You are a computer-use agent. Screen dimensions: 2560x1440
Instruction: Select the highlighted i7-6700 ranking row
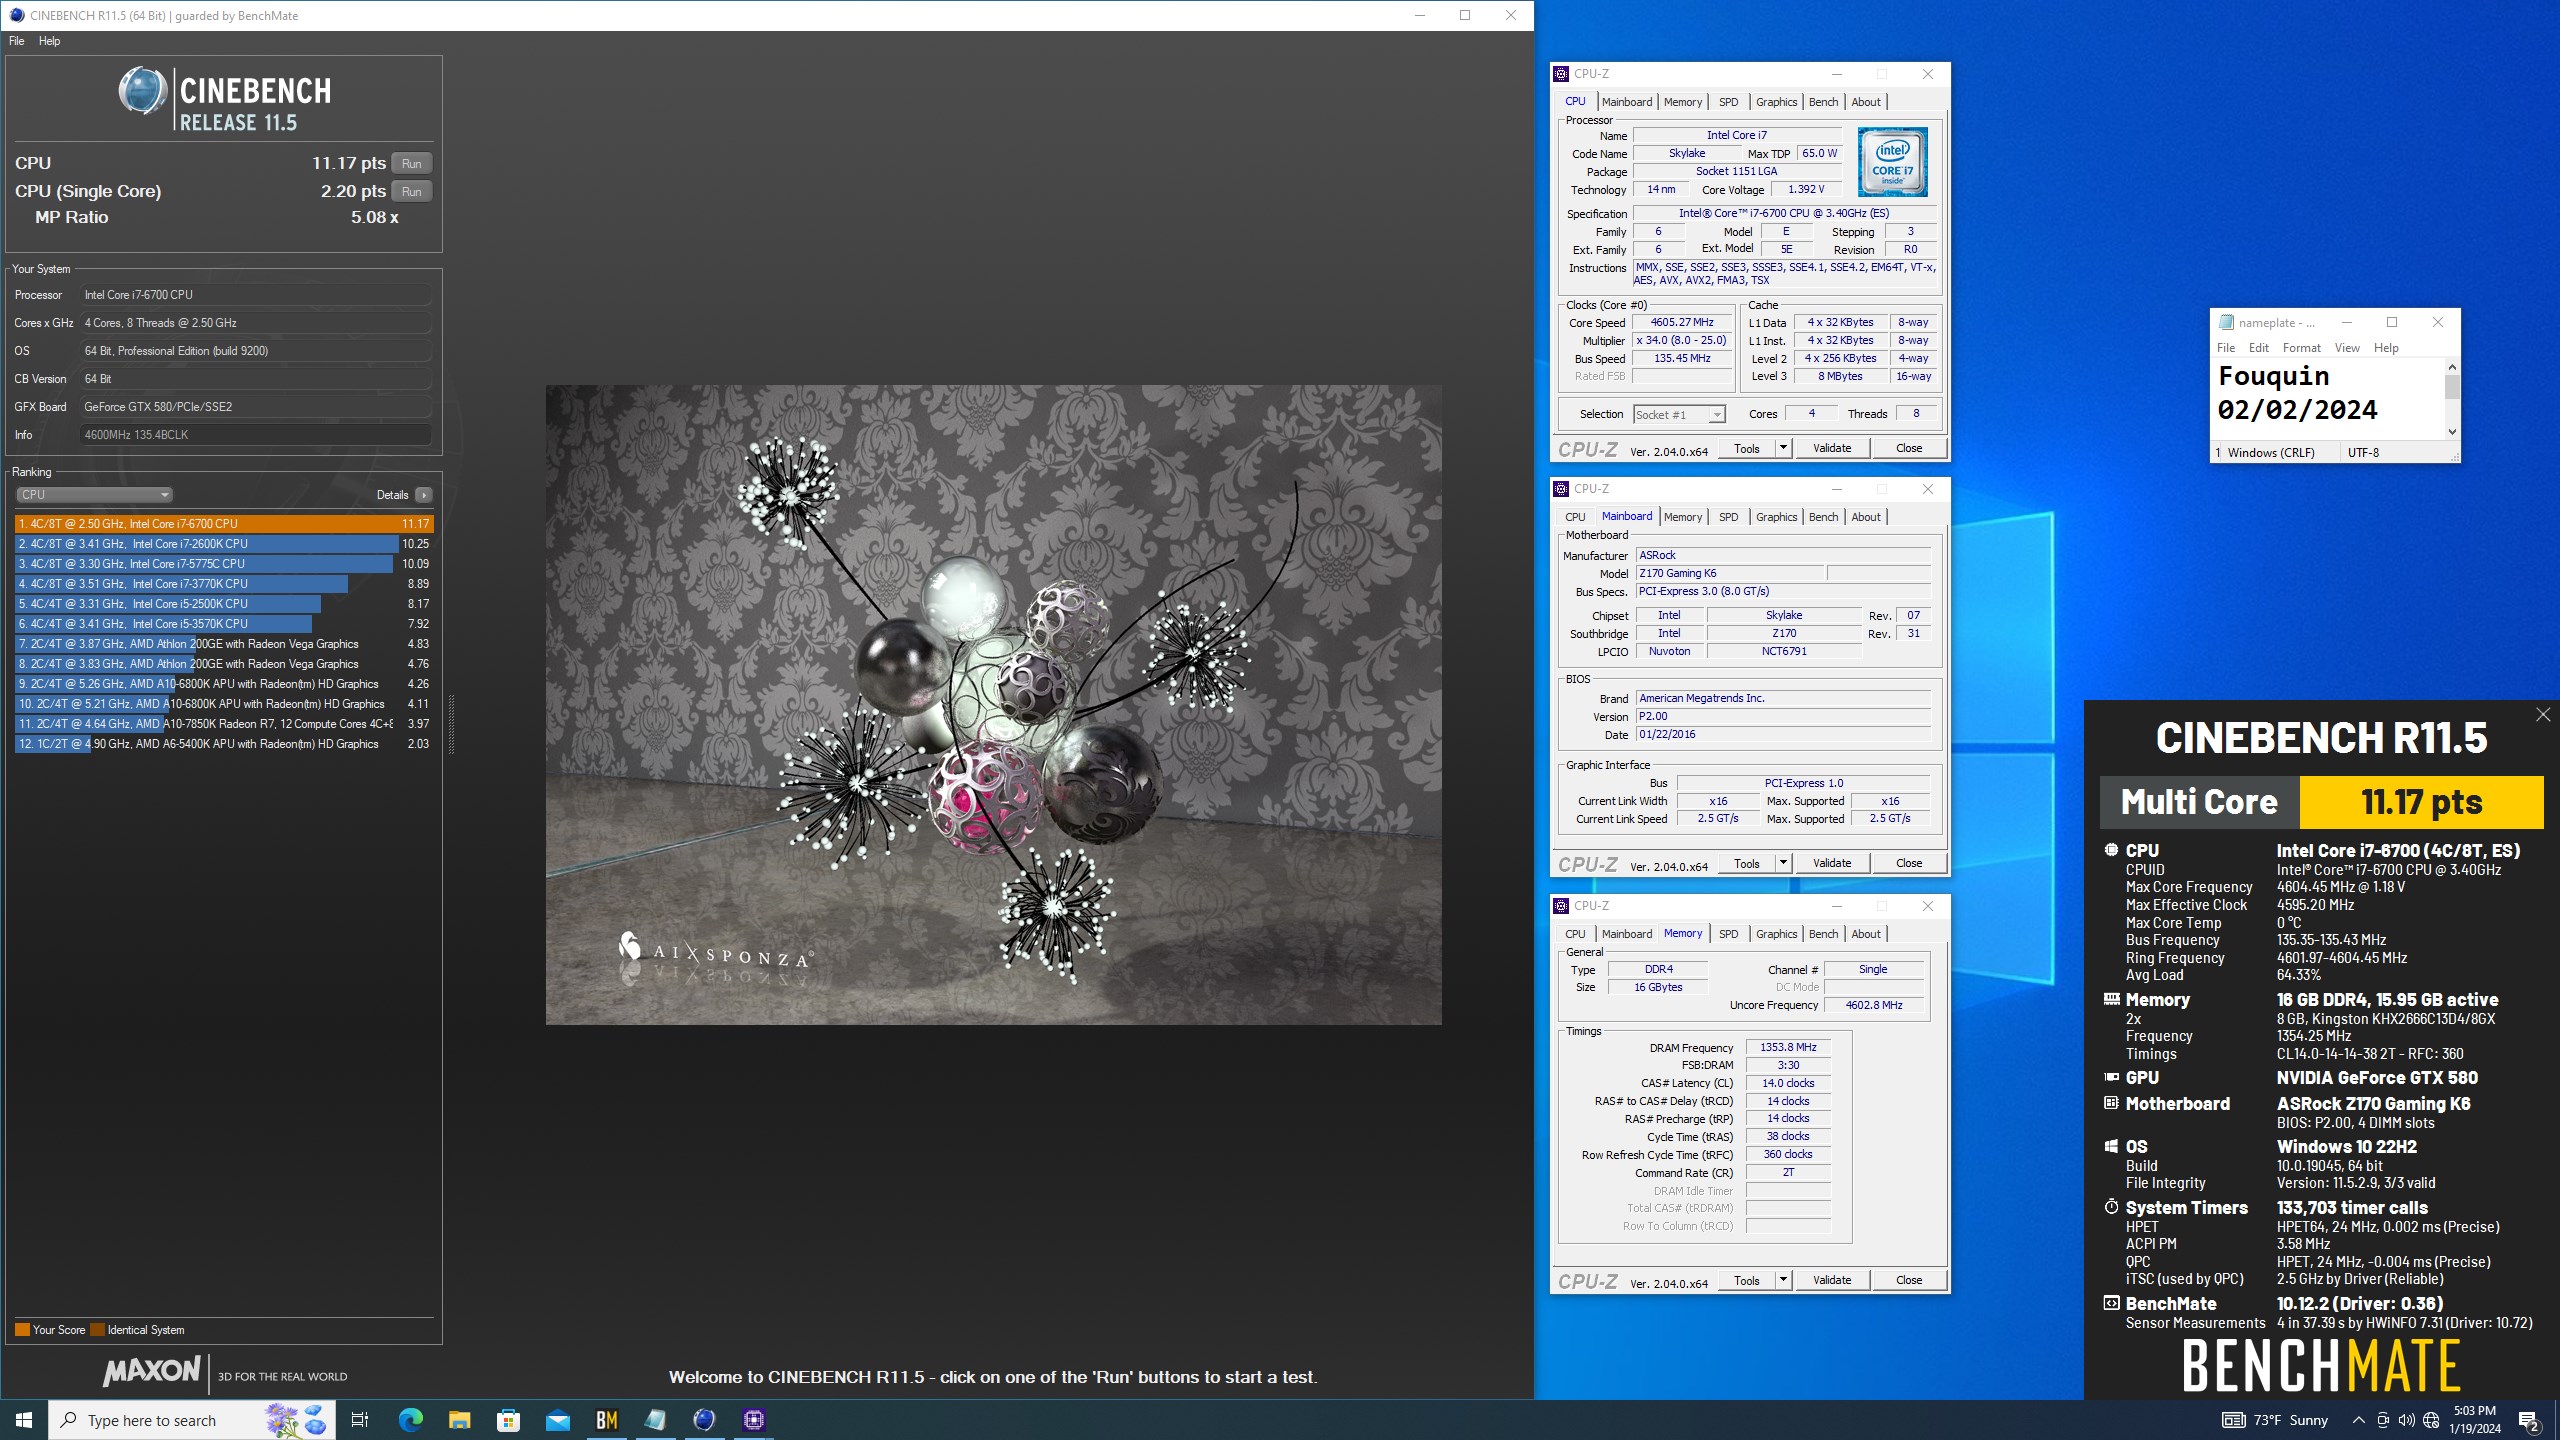(223, 524)
